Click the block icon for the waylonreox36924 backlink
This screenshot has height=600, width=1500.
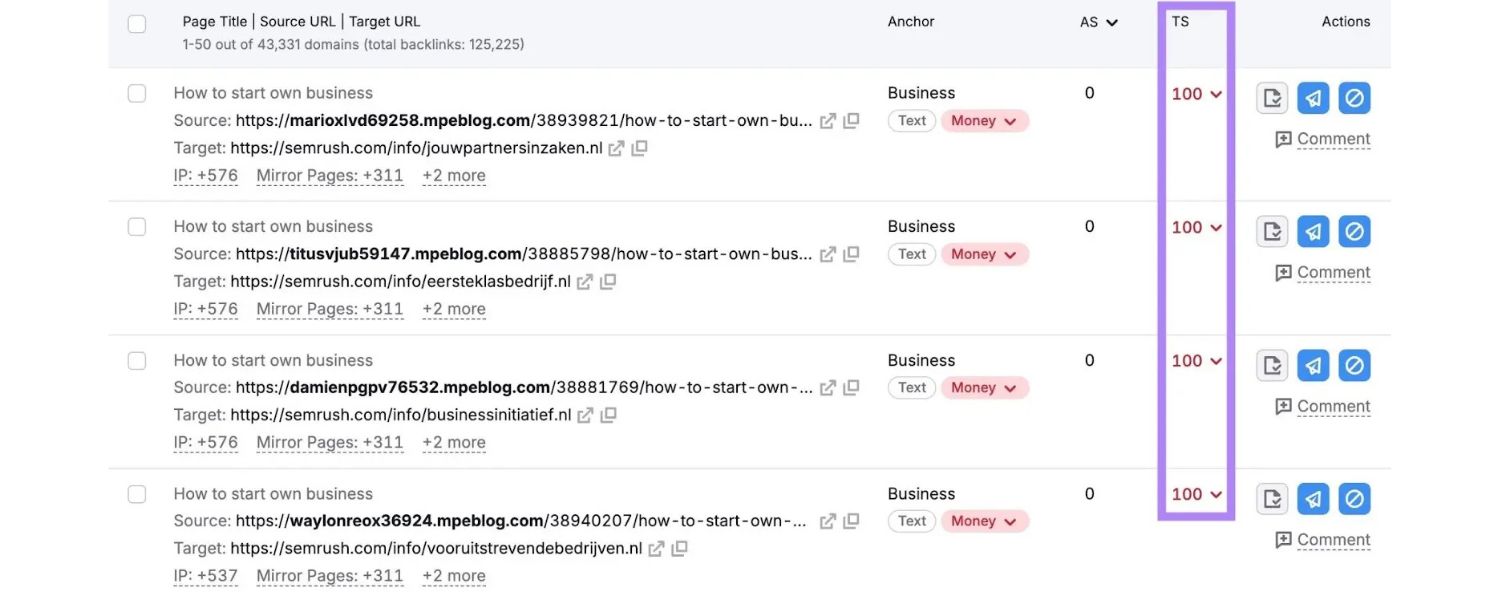pyautogui.click(x=1354, y=497)
